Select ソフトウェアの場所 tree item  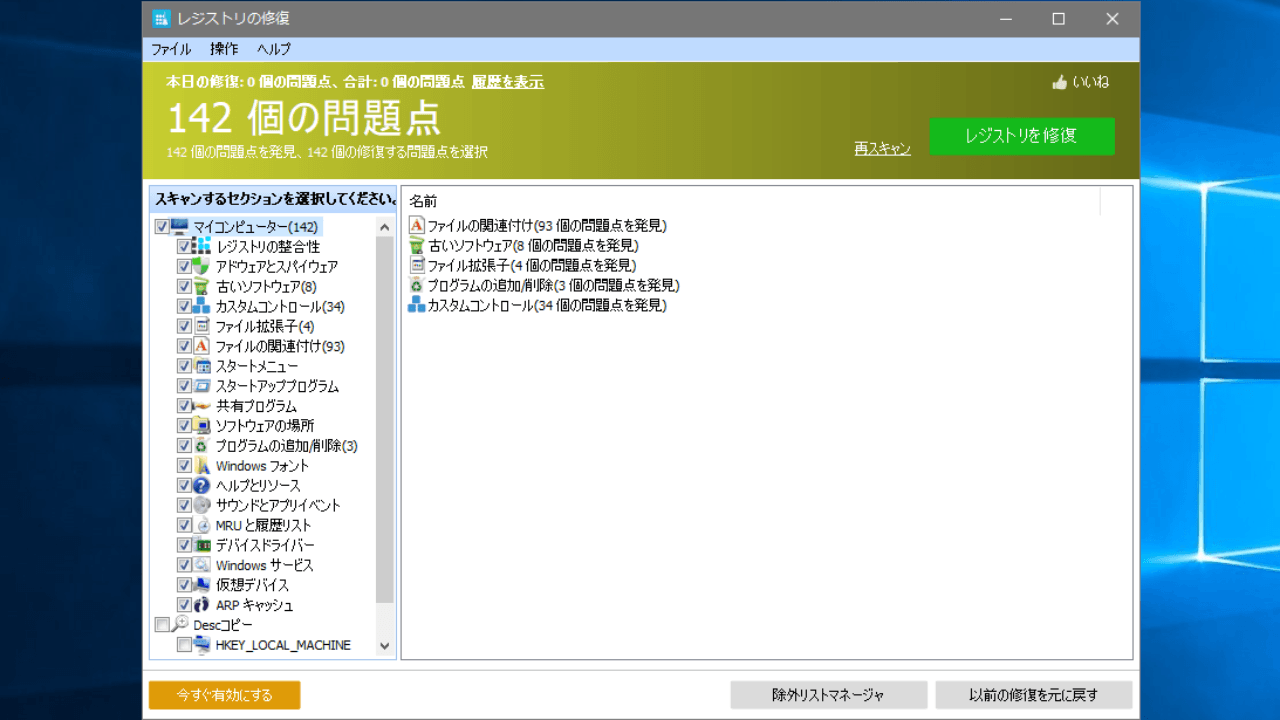click(x=265, y=426)
